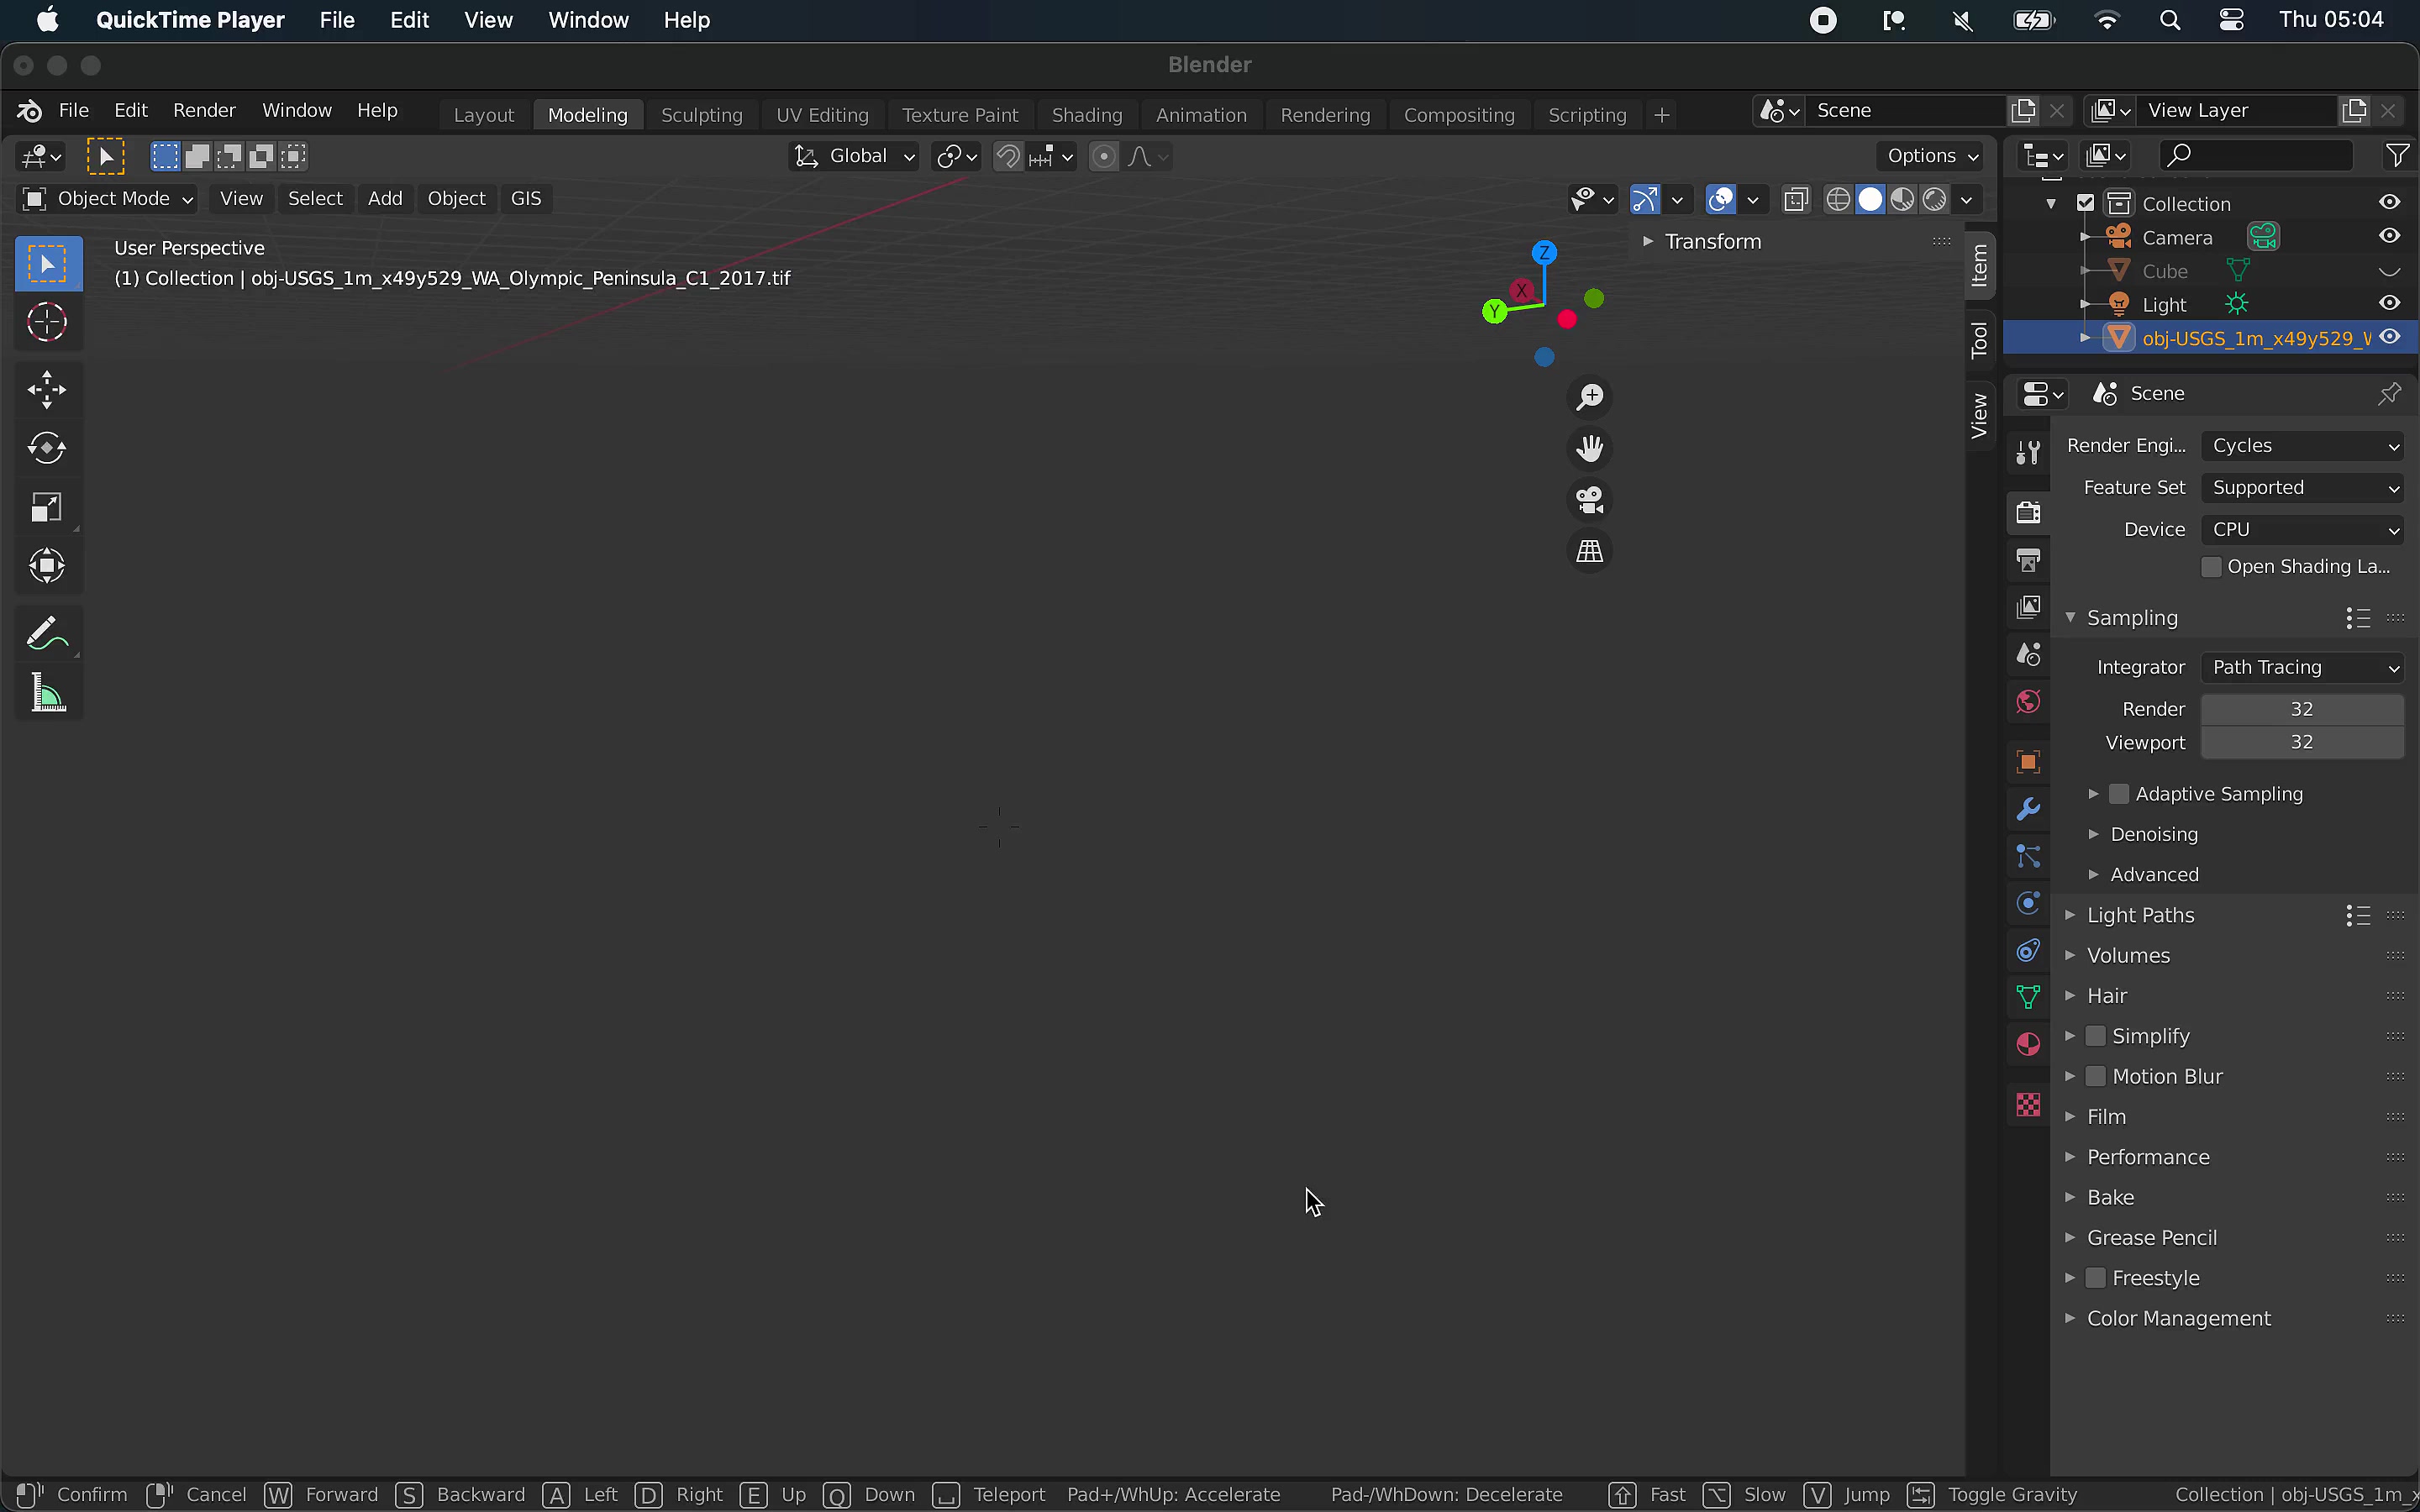
Task: Select the Measure tool
Action: (x=47, y=693)
